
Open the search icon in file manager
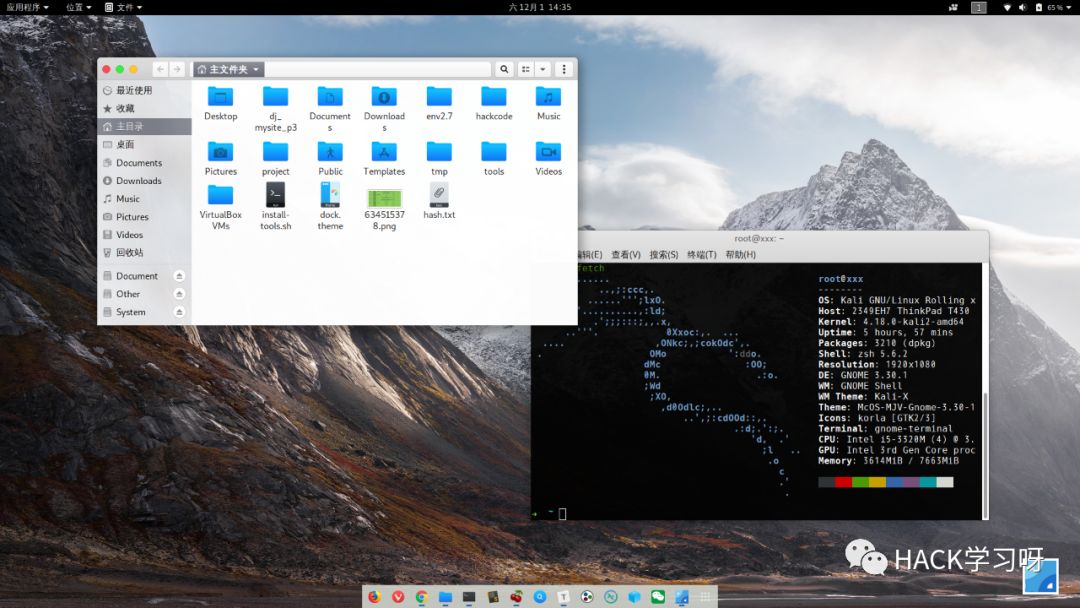(504, 69)
